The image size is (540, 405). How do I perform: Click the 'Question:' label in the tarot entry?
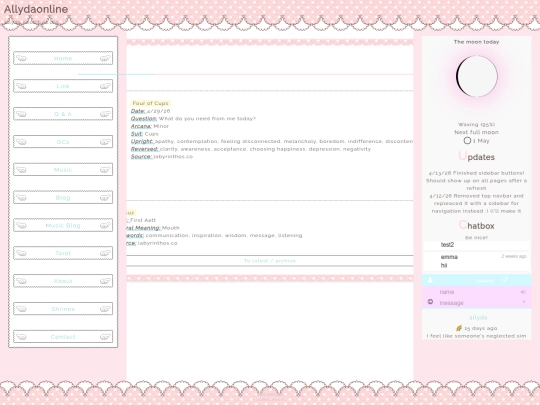144,118
